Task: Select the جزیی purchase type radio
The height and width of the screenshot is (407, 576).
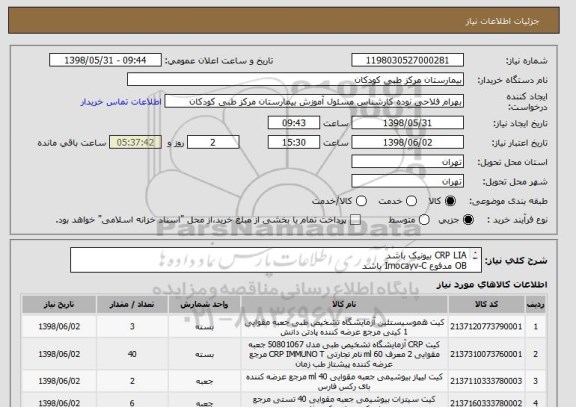Action: pos(468,220)
